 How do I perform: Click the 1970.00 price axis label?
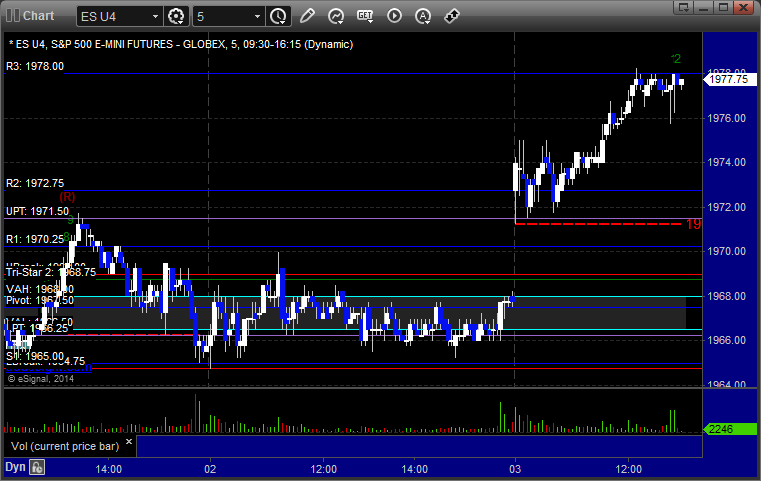727,251
